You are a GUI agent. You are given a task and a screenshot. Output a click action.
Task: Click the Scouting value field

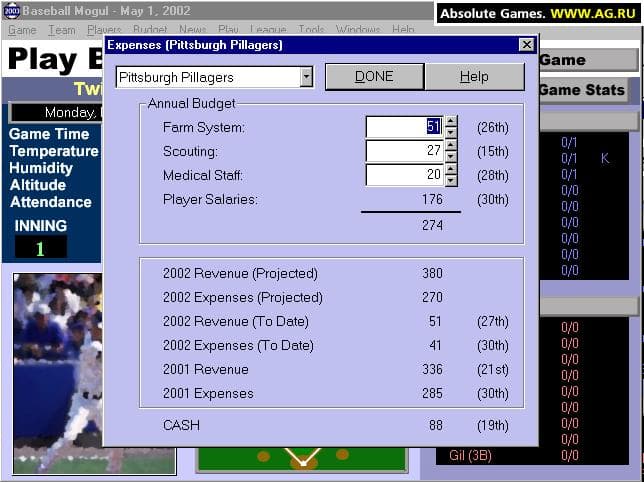(405, 151)
